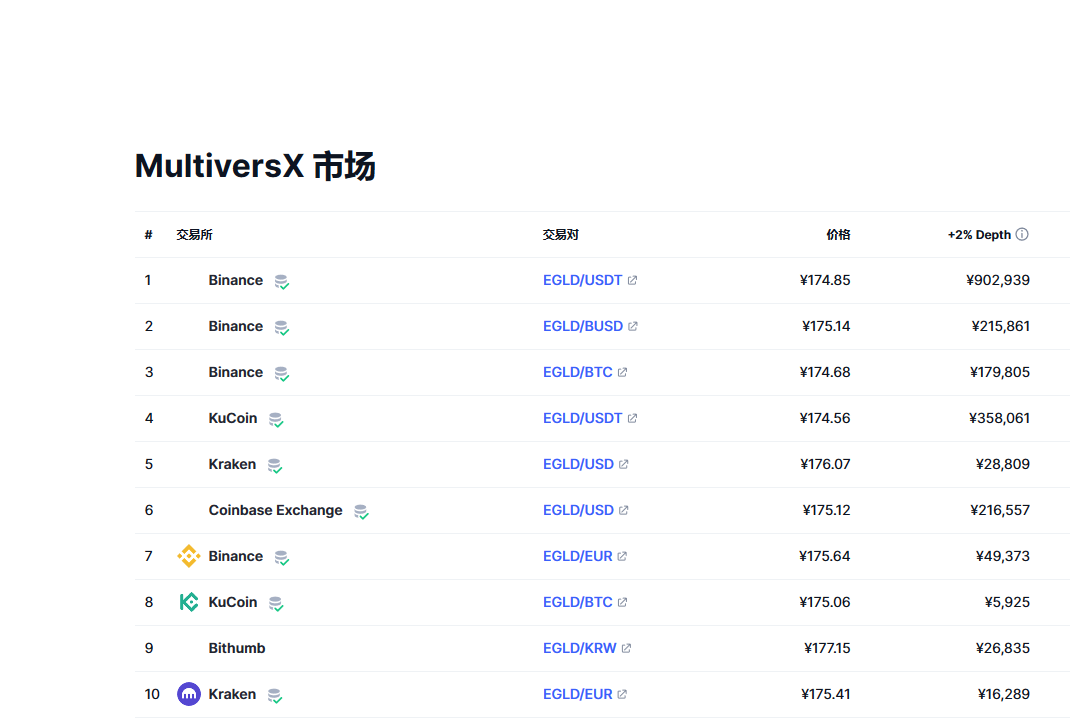
Task: Open the EGLD/USD pair on Kraken row 5
Action: coord(578,464)
